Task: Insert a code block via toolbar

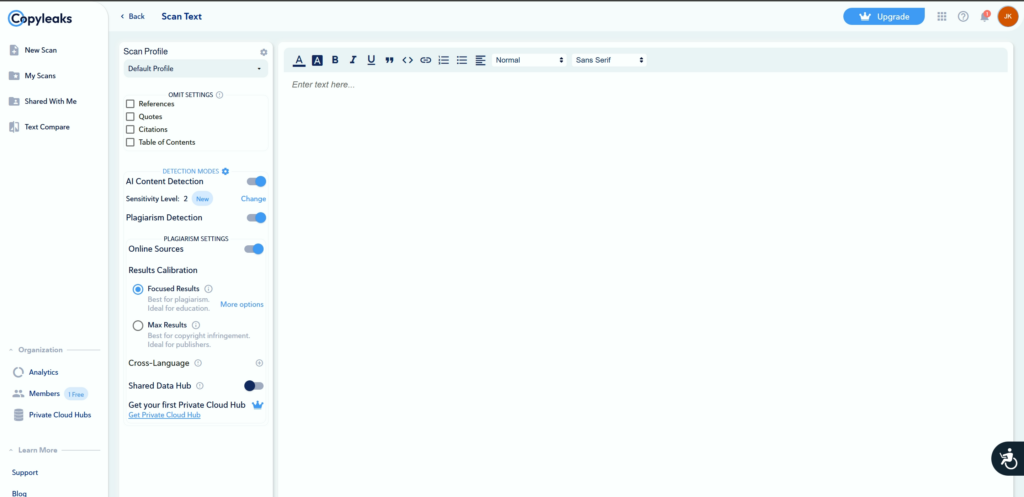Action: (407, 60)
